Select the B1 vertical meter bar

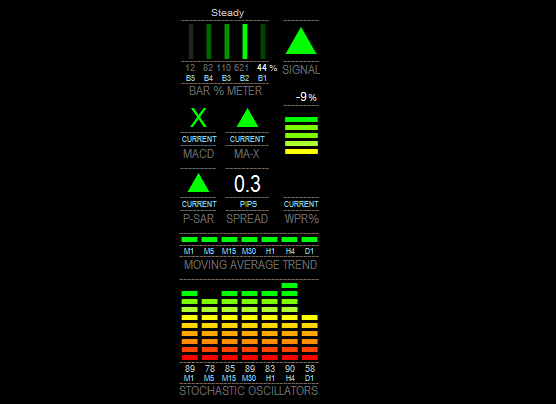pos(263,41)
